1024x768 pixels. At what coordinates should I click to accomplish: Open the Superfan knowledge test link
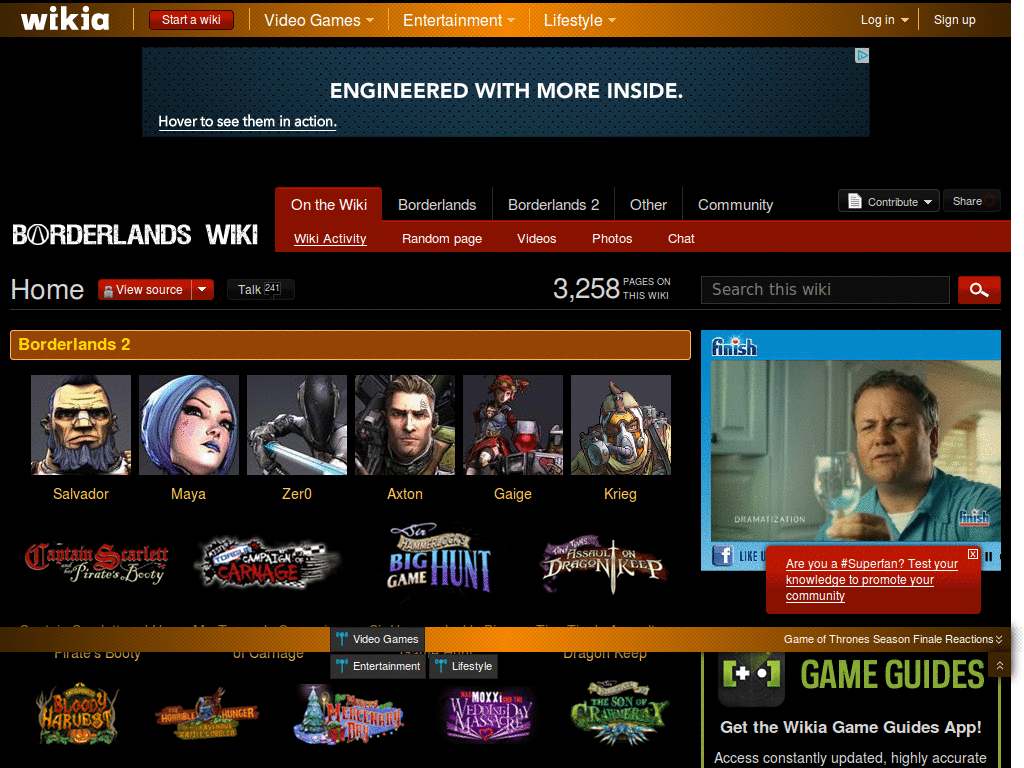click(x=872, y=580)
